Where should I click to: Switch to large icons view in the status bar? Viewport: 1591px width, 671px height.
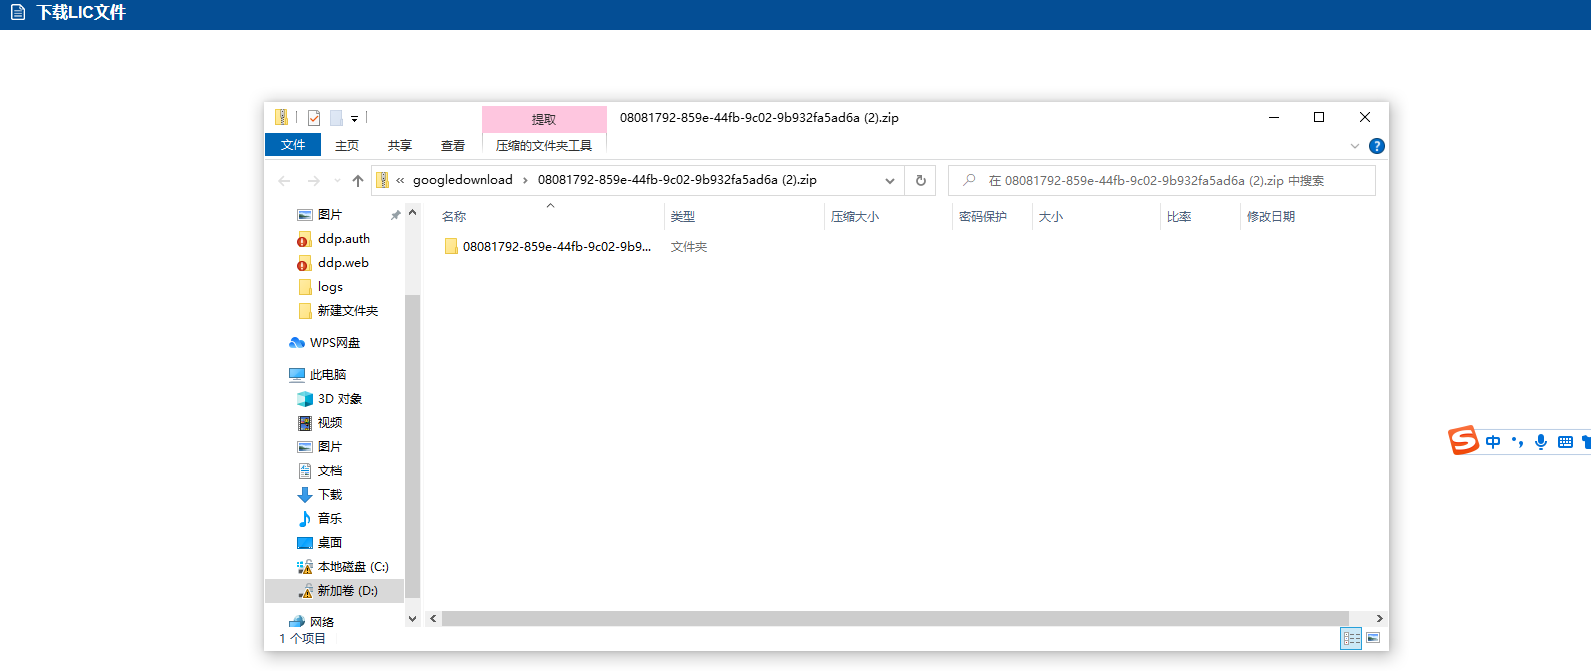(x=1373, y=638)
